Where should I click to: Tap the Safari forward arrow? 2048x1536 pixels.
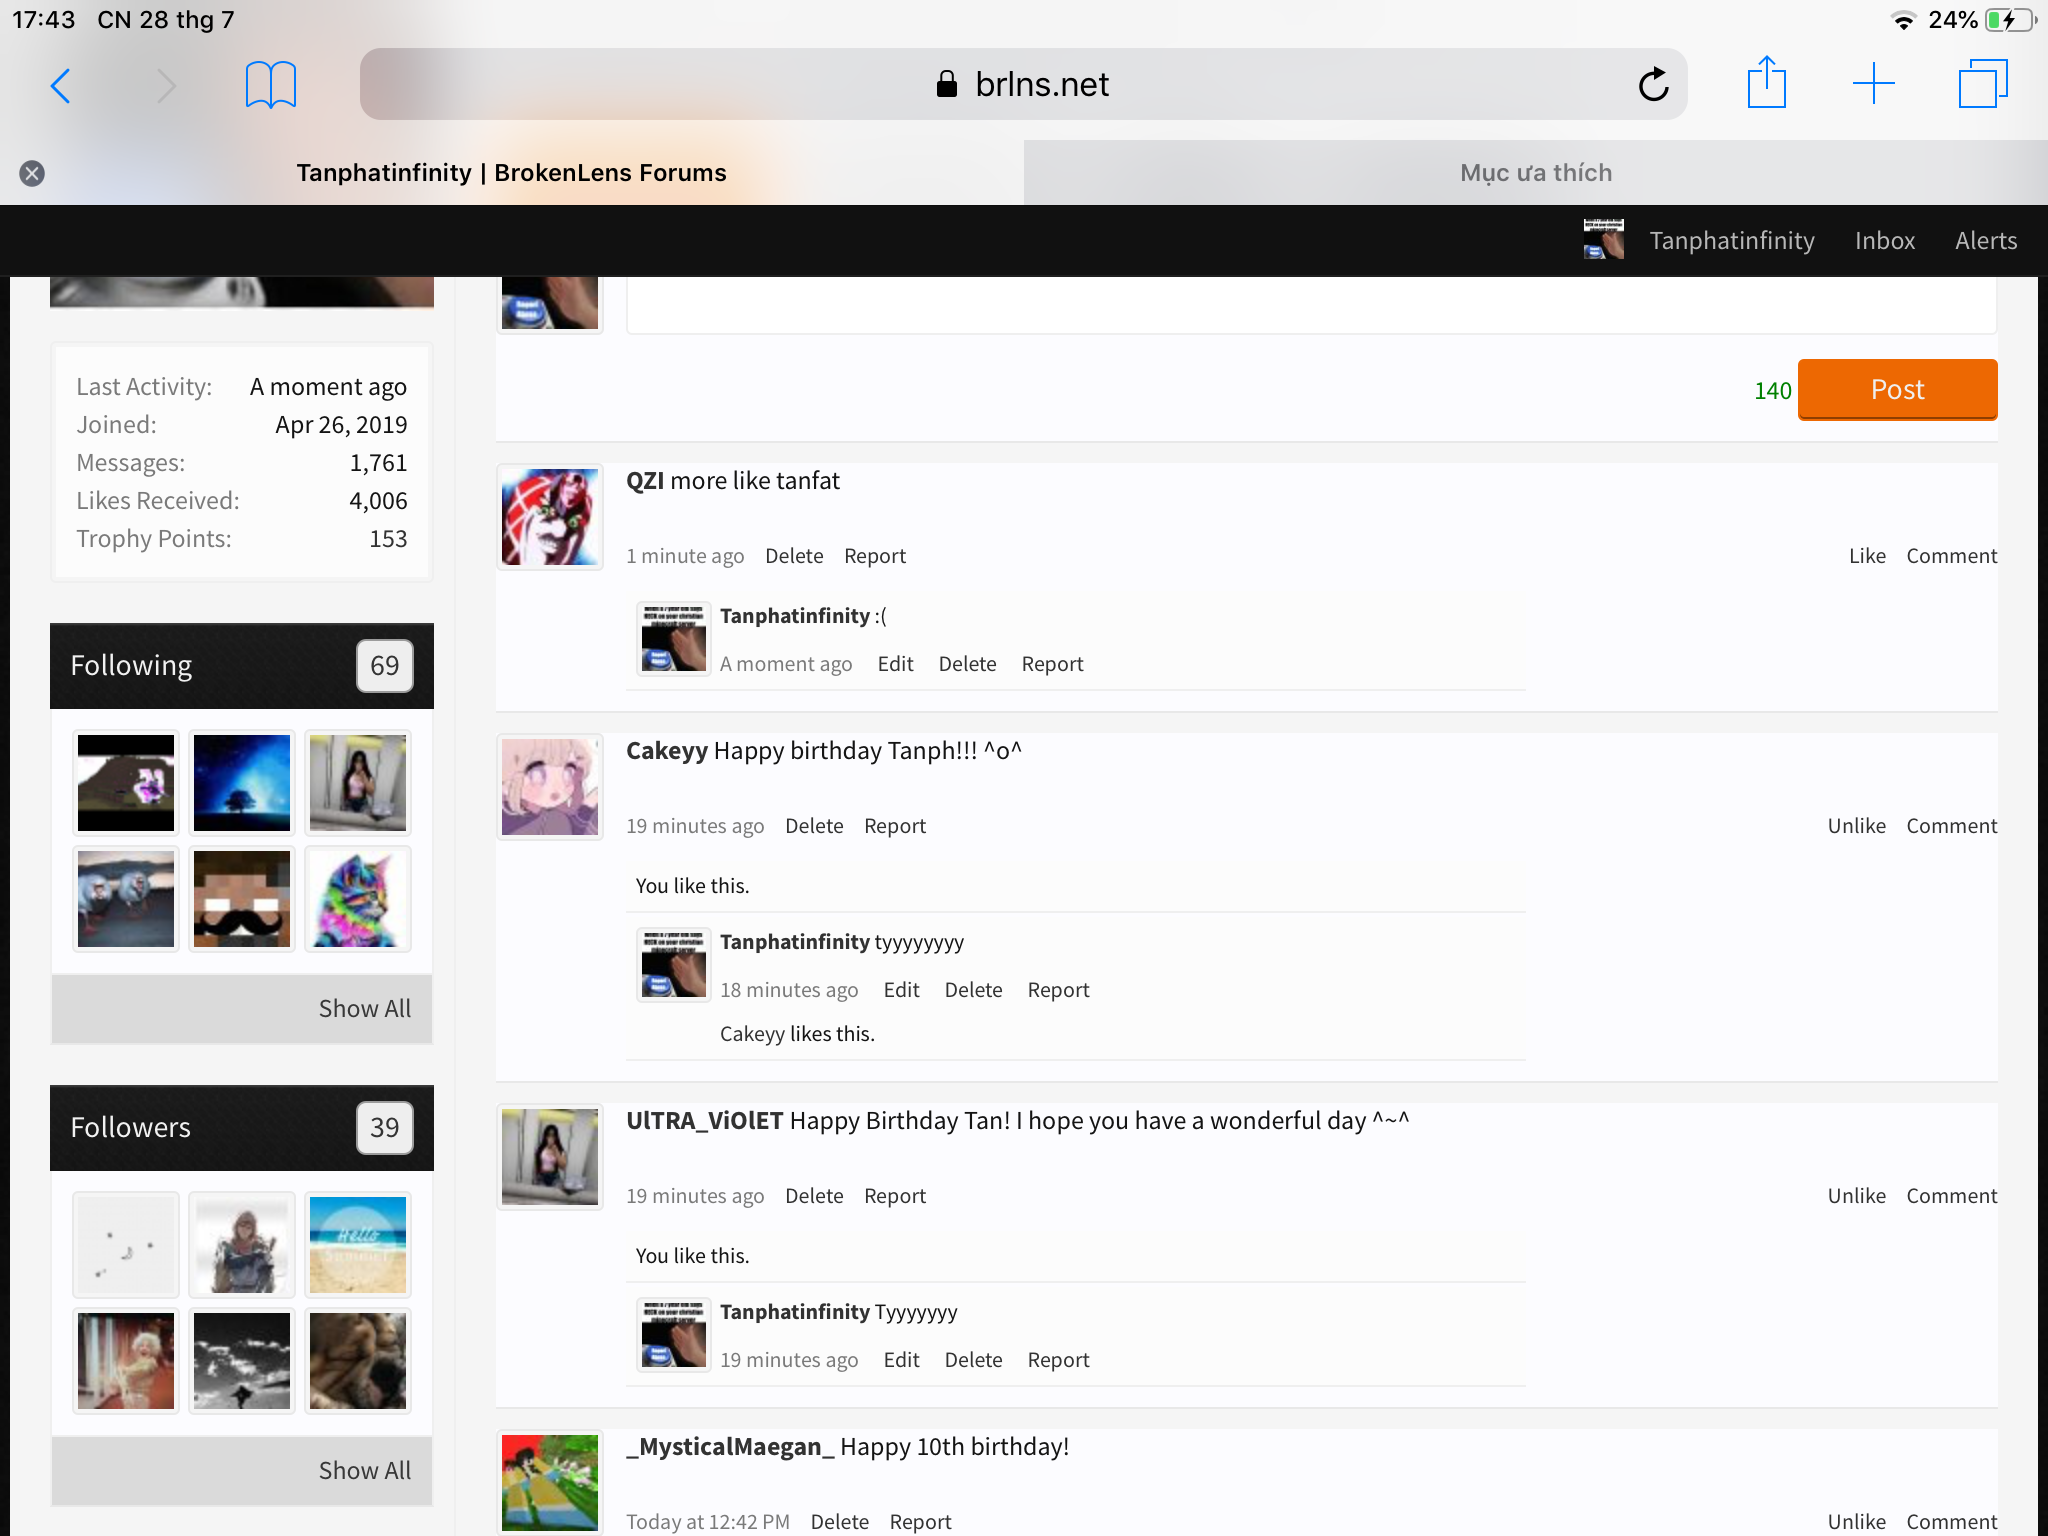(x=167, y=86)
